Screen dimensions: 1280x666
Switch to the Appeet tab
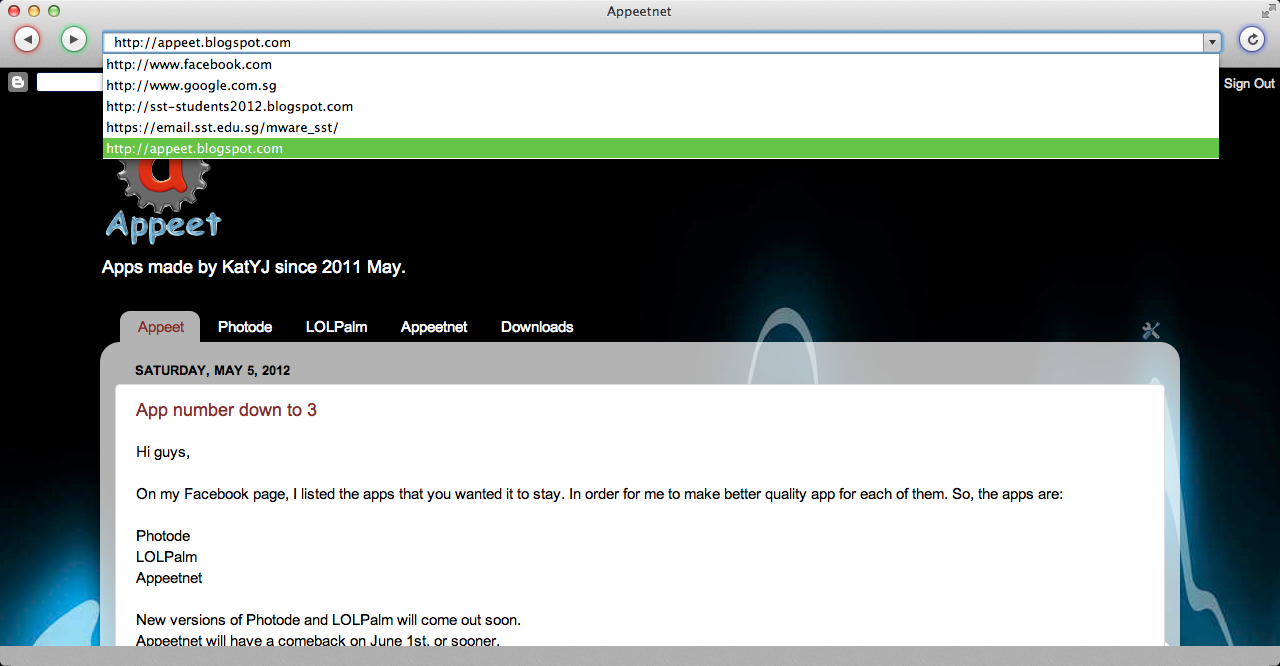click(x=161, y=327)
